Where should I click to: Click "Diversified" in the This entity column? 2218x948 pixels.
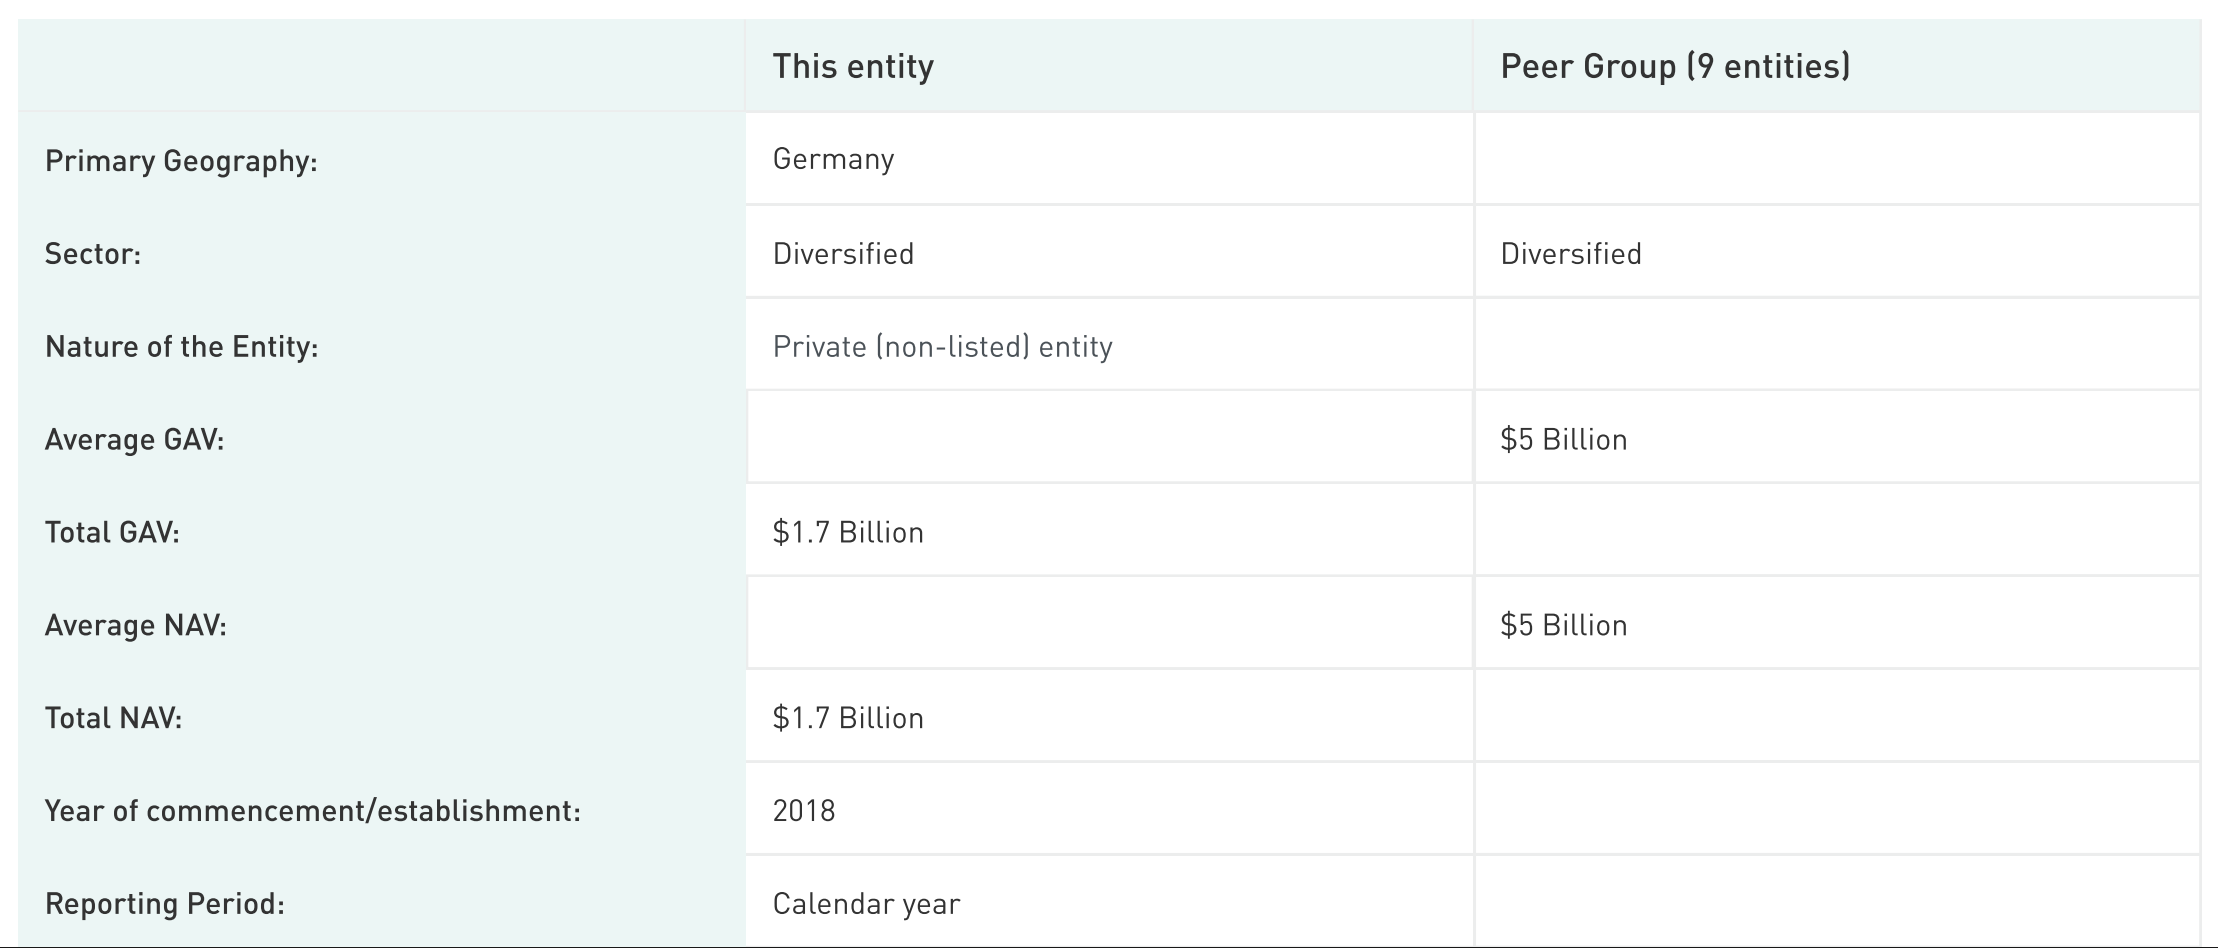coord(843,254)
